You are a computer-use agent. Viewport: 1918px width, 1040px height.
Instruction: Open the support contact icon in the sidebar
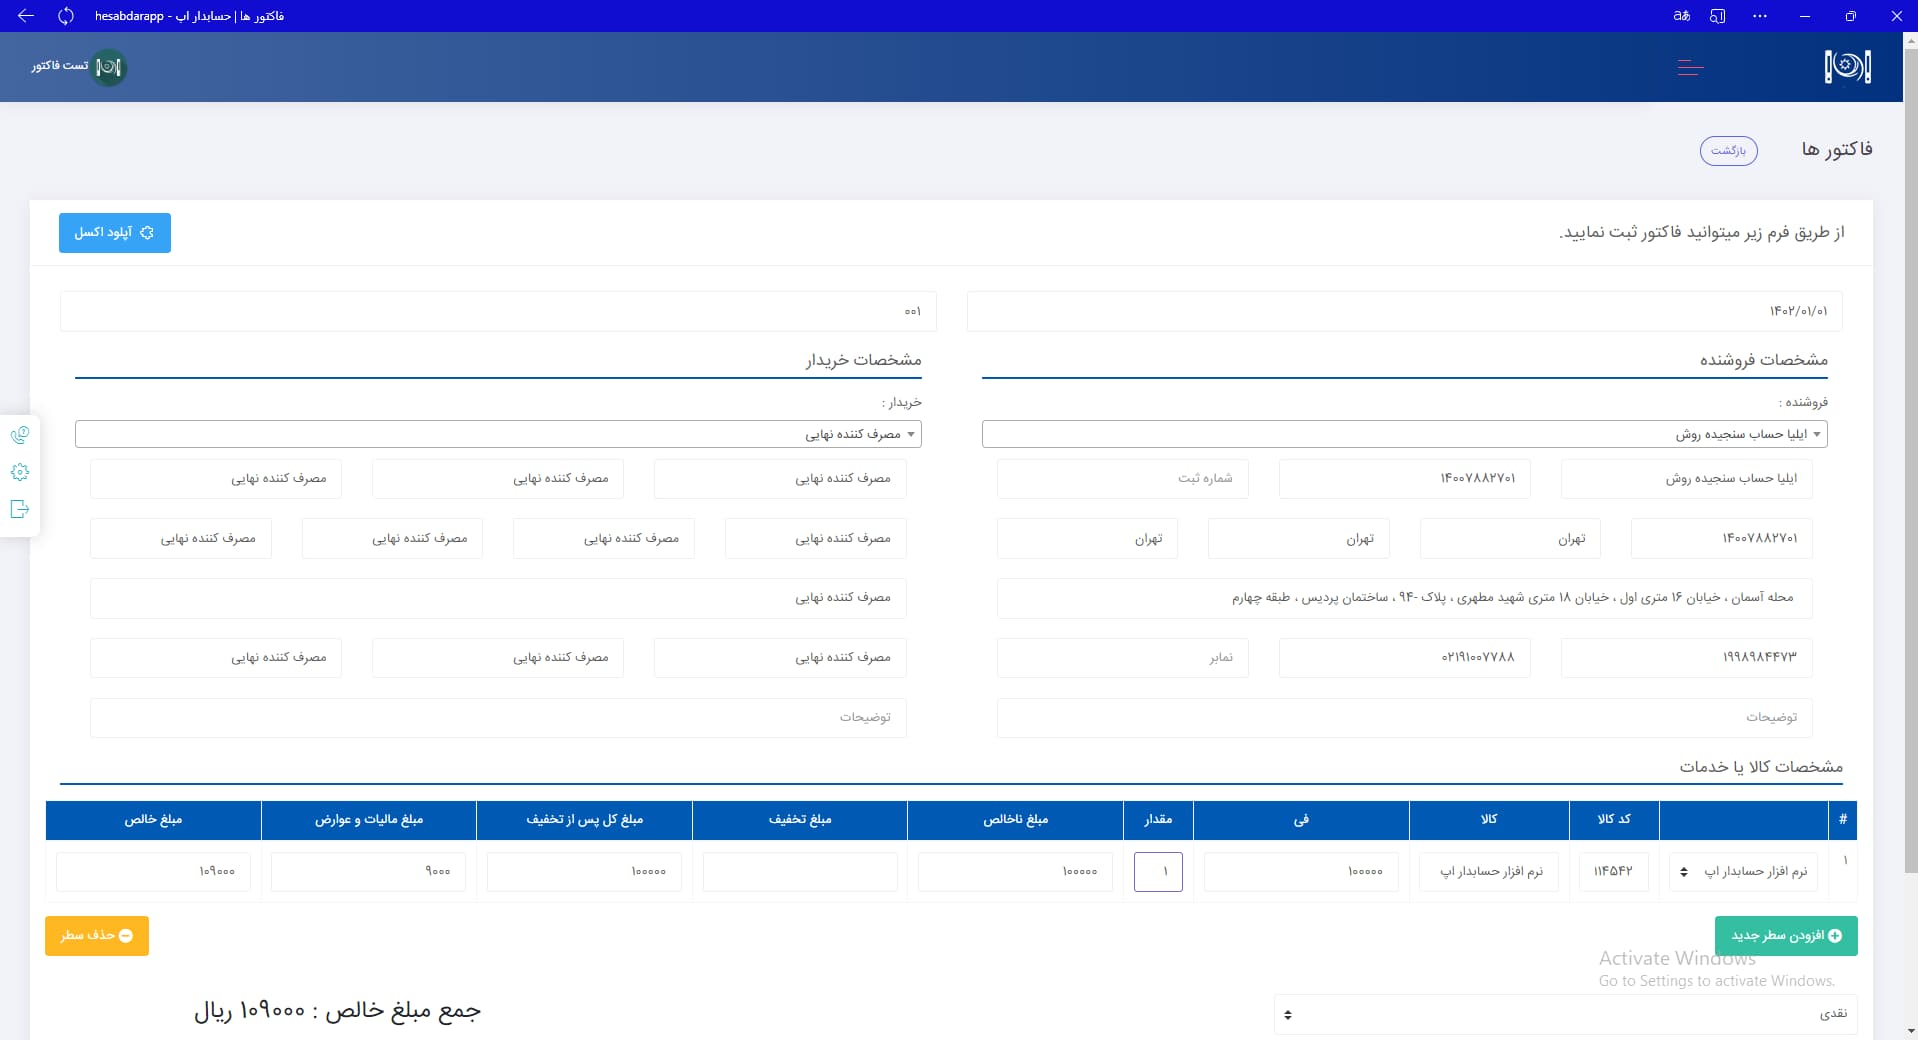tap(20, 435)
